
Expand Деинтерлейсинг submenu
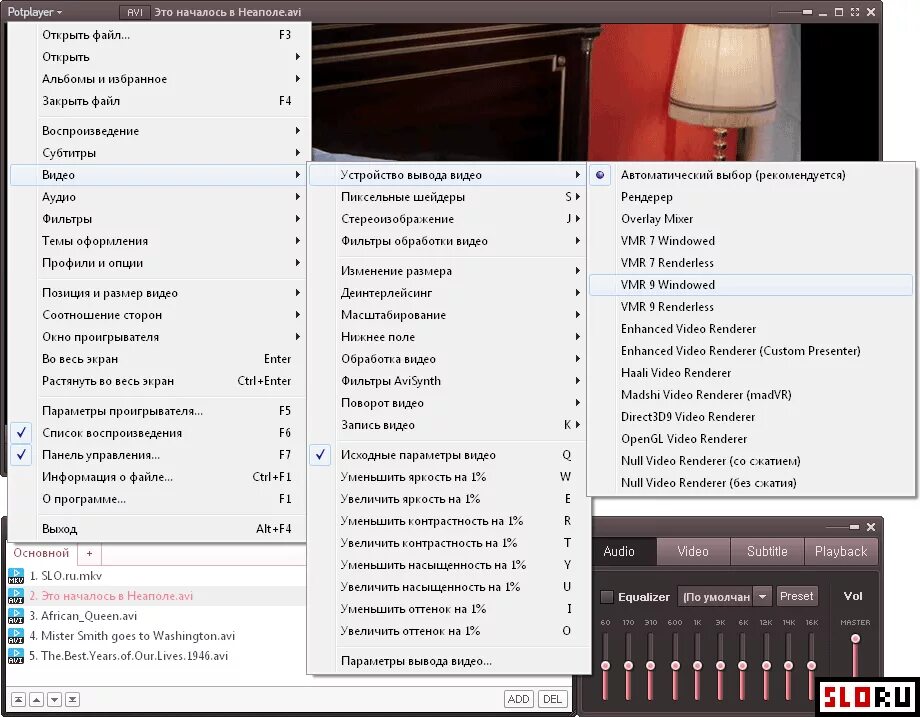coord(448,292)
